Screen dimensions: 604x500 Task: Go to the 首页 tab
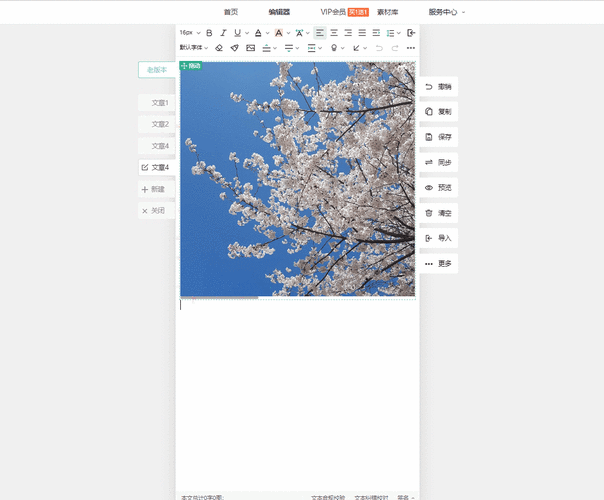231,12
